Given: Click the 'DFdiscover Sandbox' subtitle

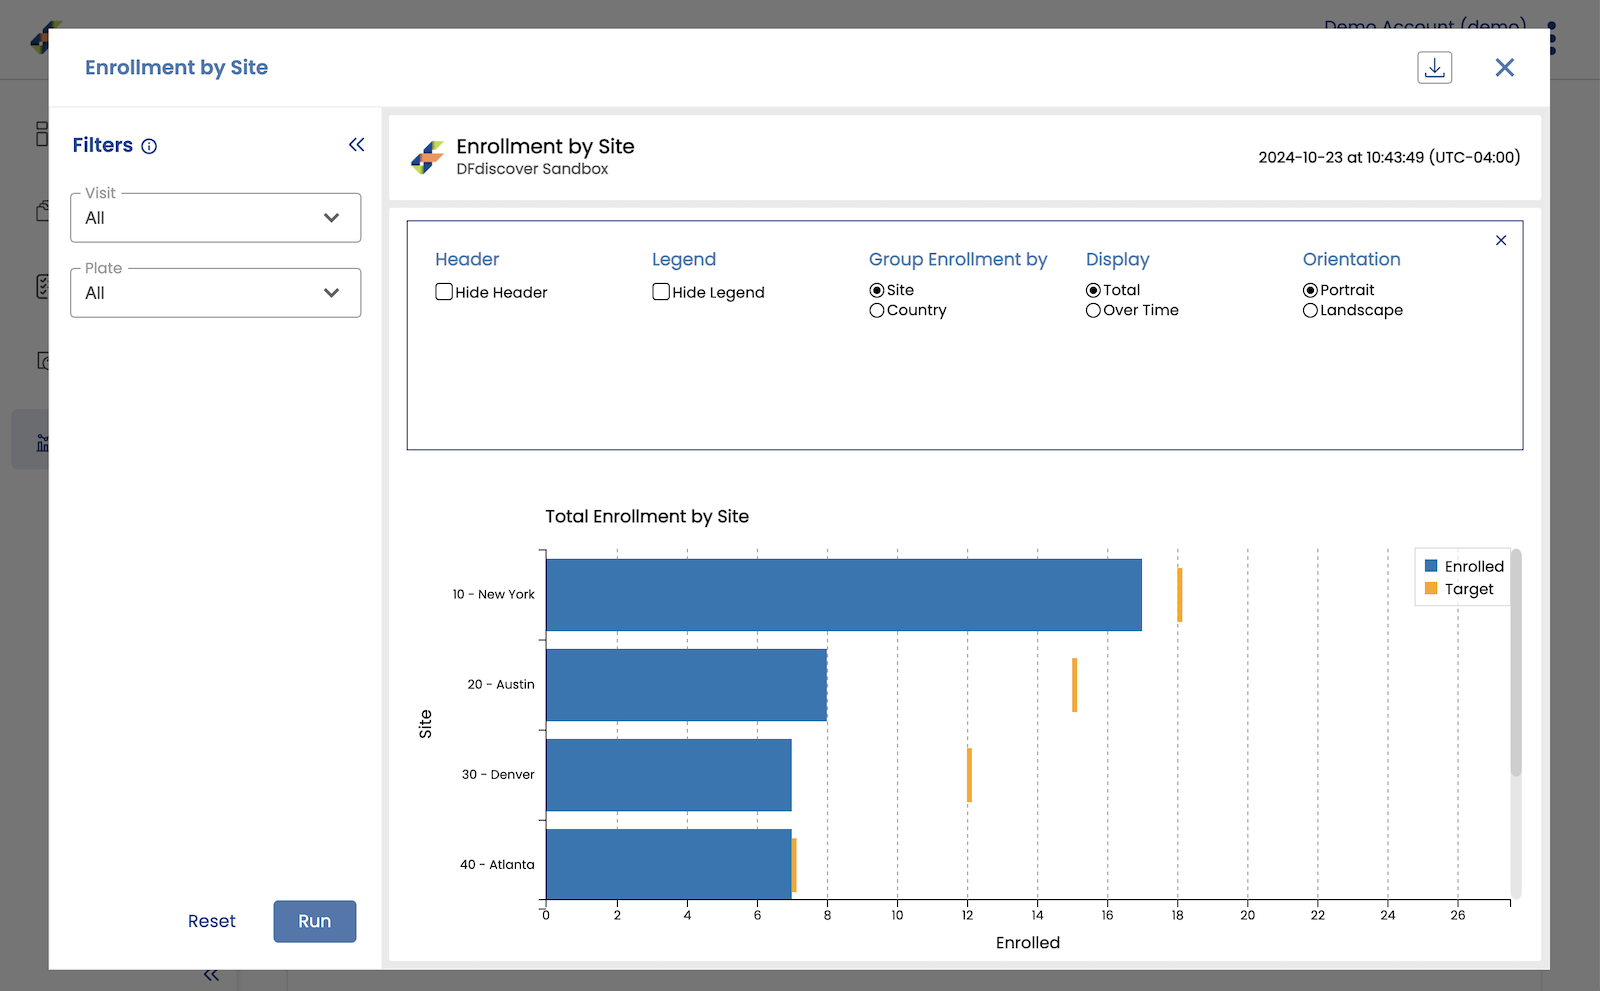Looking at the screenshot, I should coord(532,169).
